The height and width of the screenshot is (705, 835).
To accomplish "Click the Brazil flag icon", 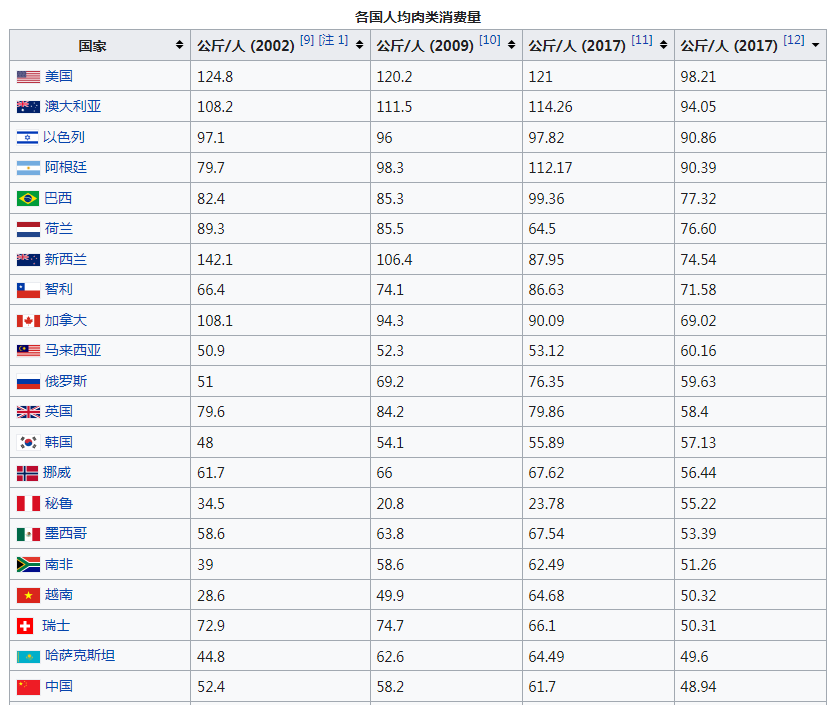I will click(28, 199).
